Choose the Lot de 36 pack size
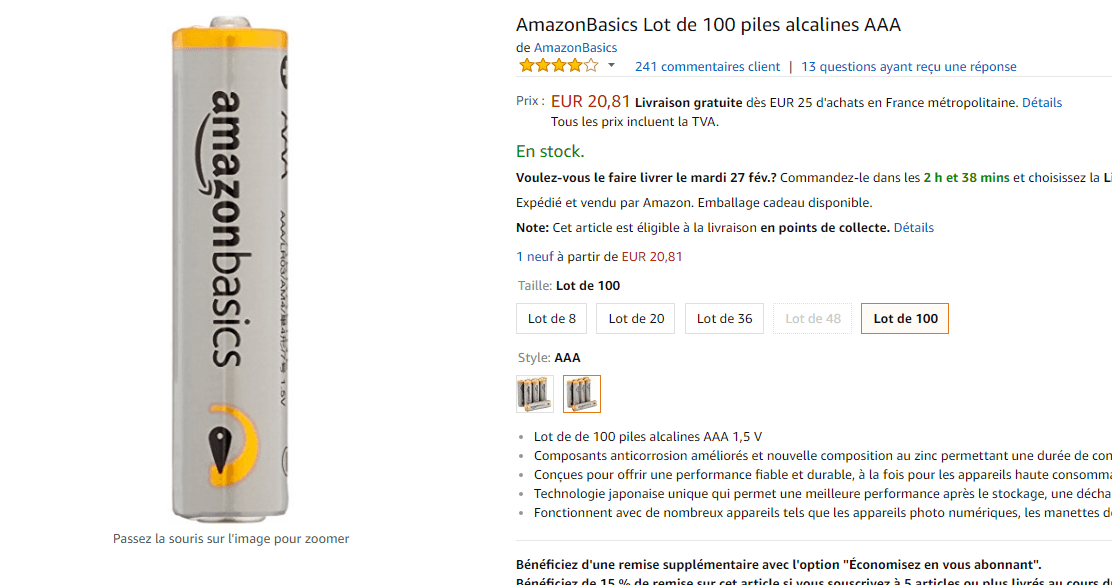 tap(724, 318)
